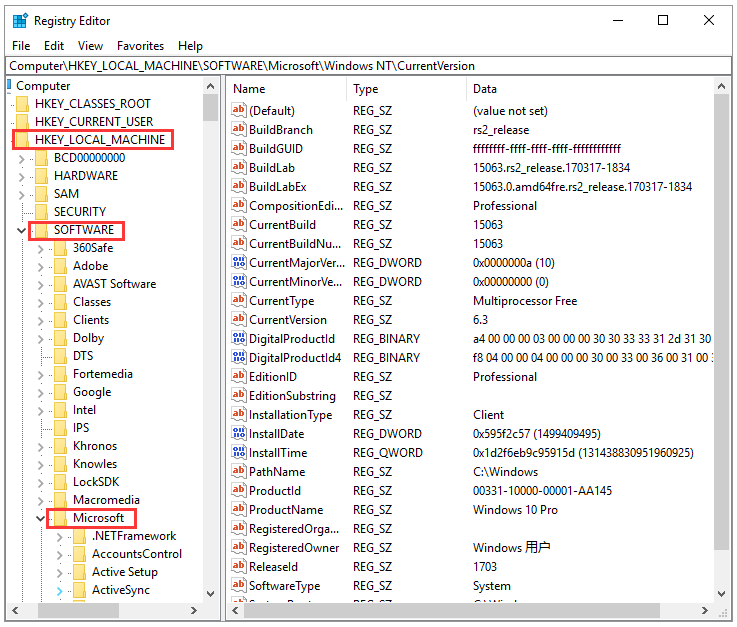
Task: Click the string icon beside (Default)
Action: pyautogui.click(x=239, y=110)
